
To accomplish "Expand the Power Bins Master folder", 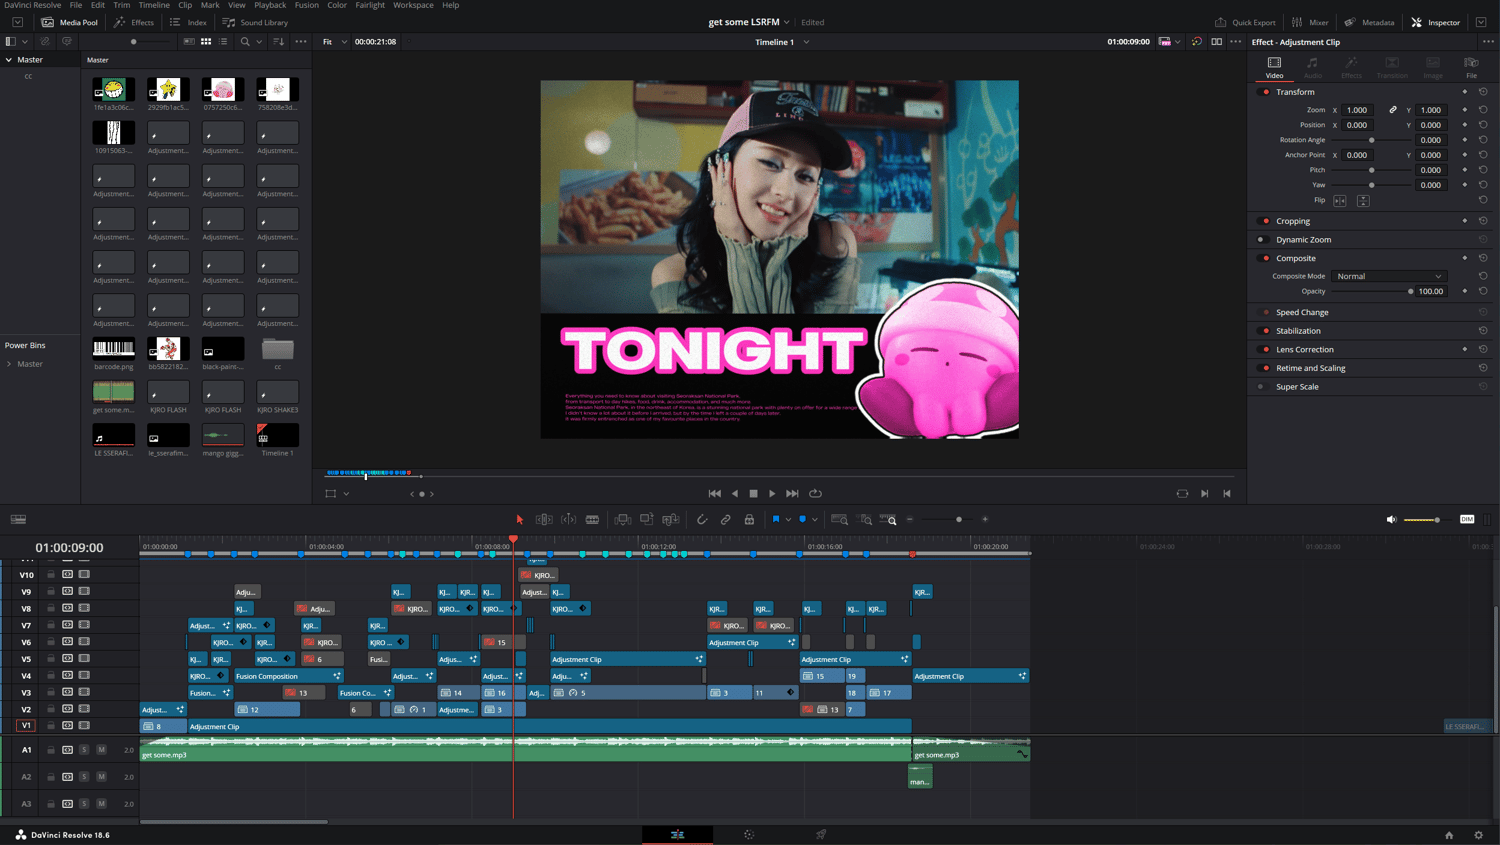I will pos(10,364).
